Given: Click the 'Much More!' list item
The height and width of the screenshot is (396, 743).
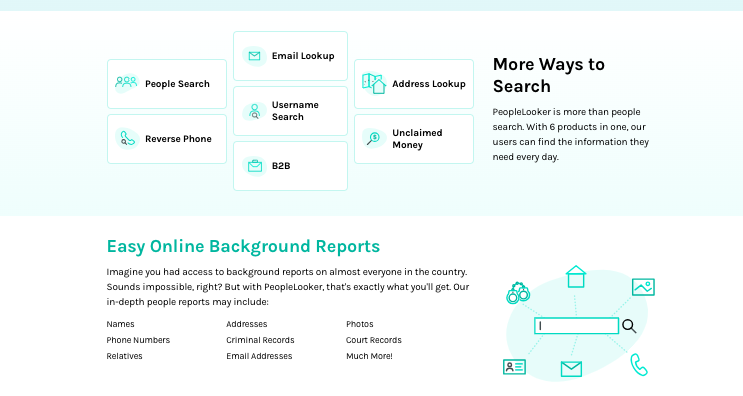Looking at the screenshot, I should click(x=369, y=356).
